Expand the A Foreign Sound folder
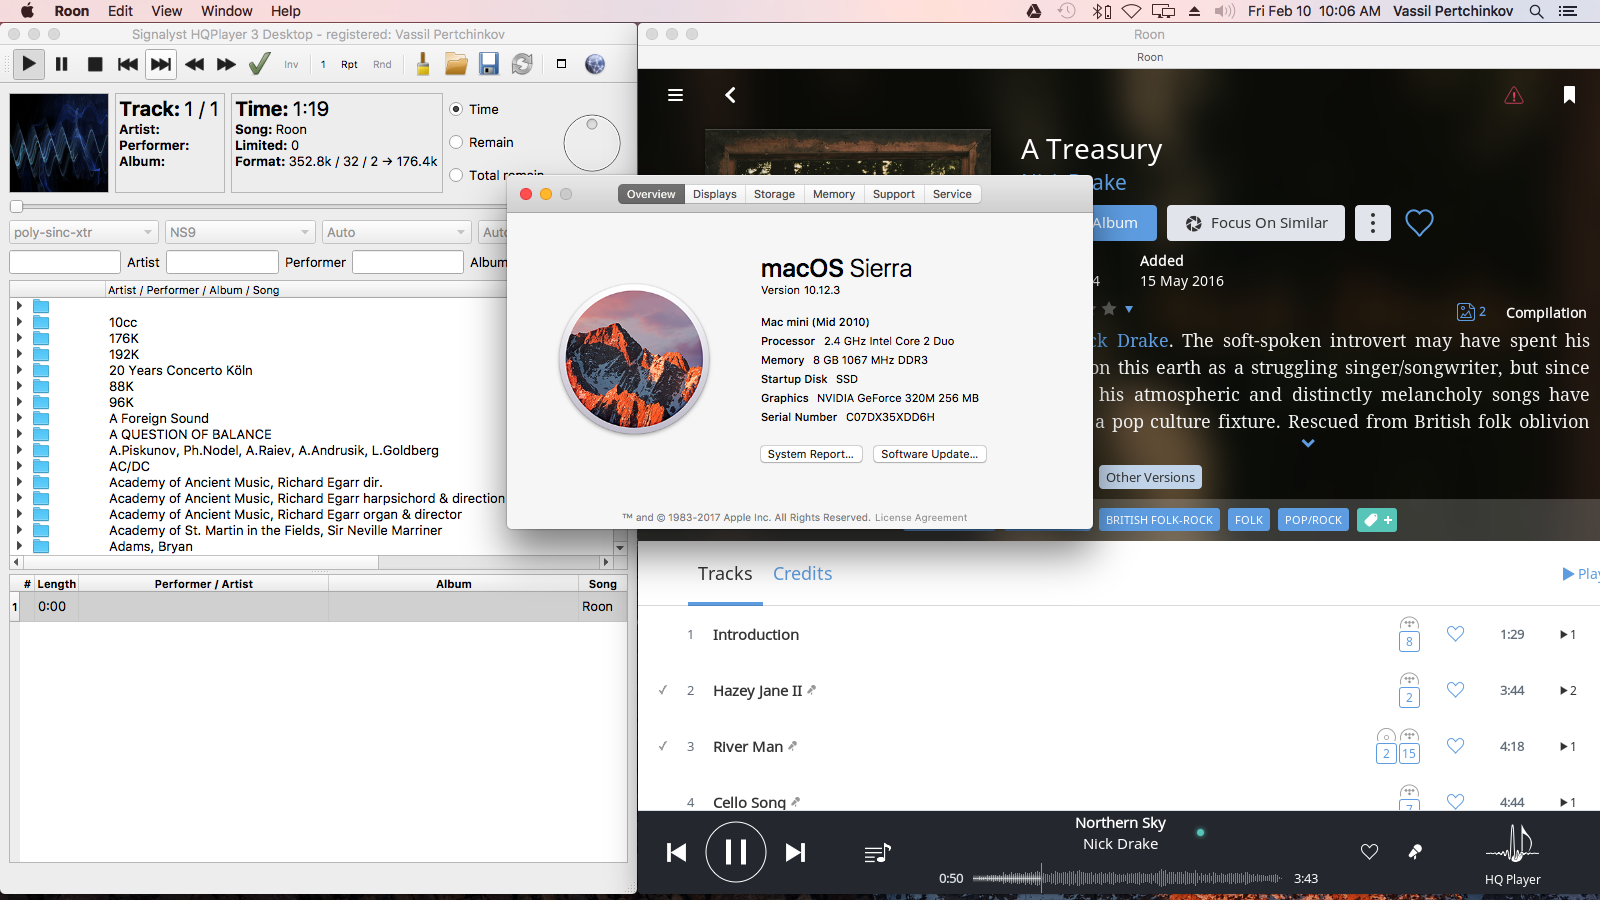 pyautogui.click(x=19, y=418)
